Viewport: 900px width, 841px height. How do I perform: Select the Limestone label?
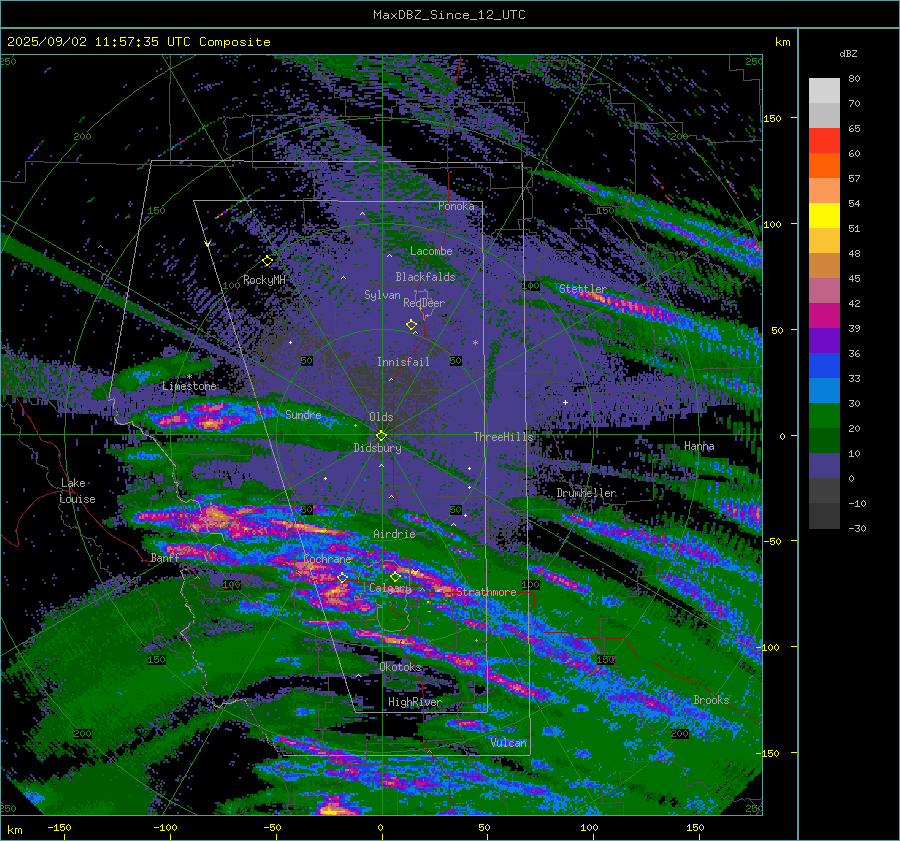189,386
